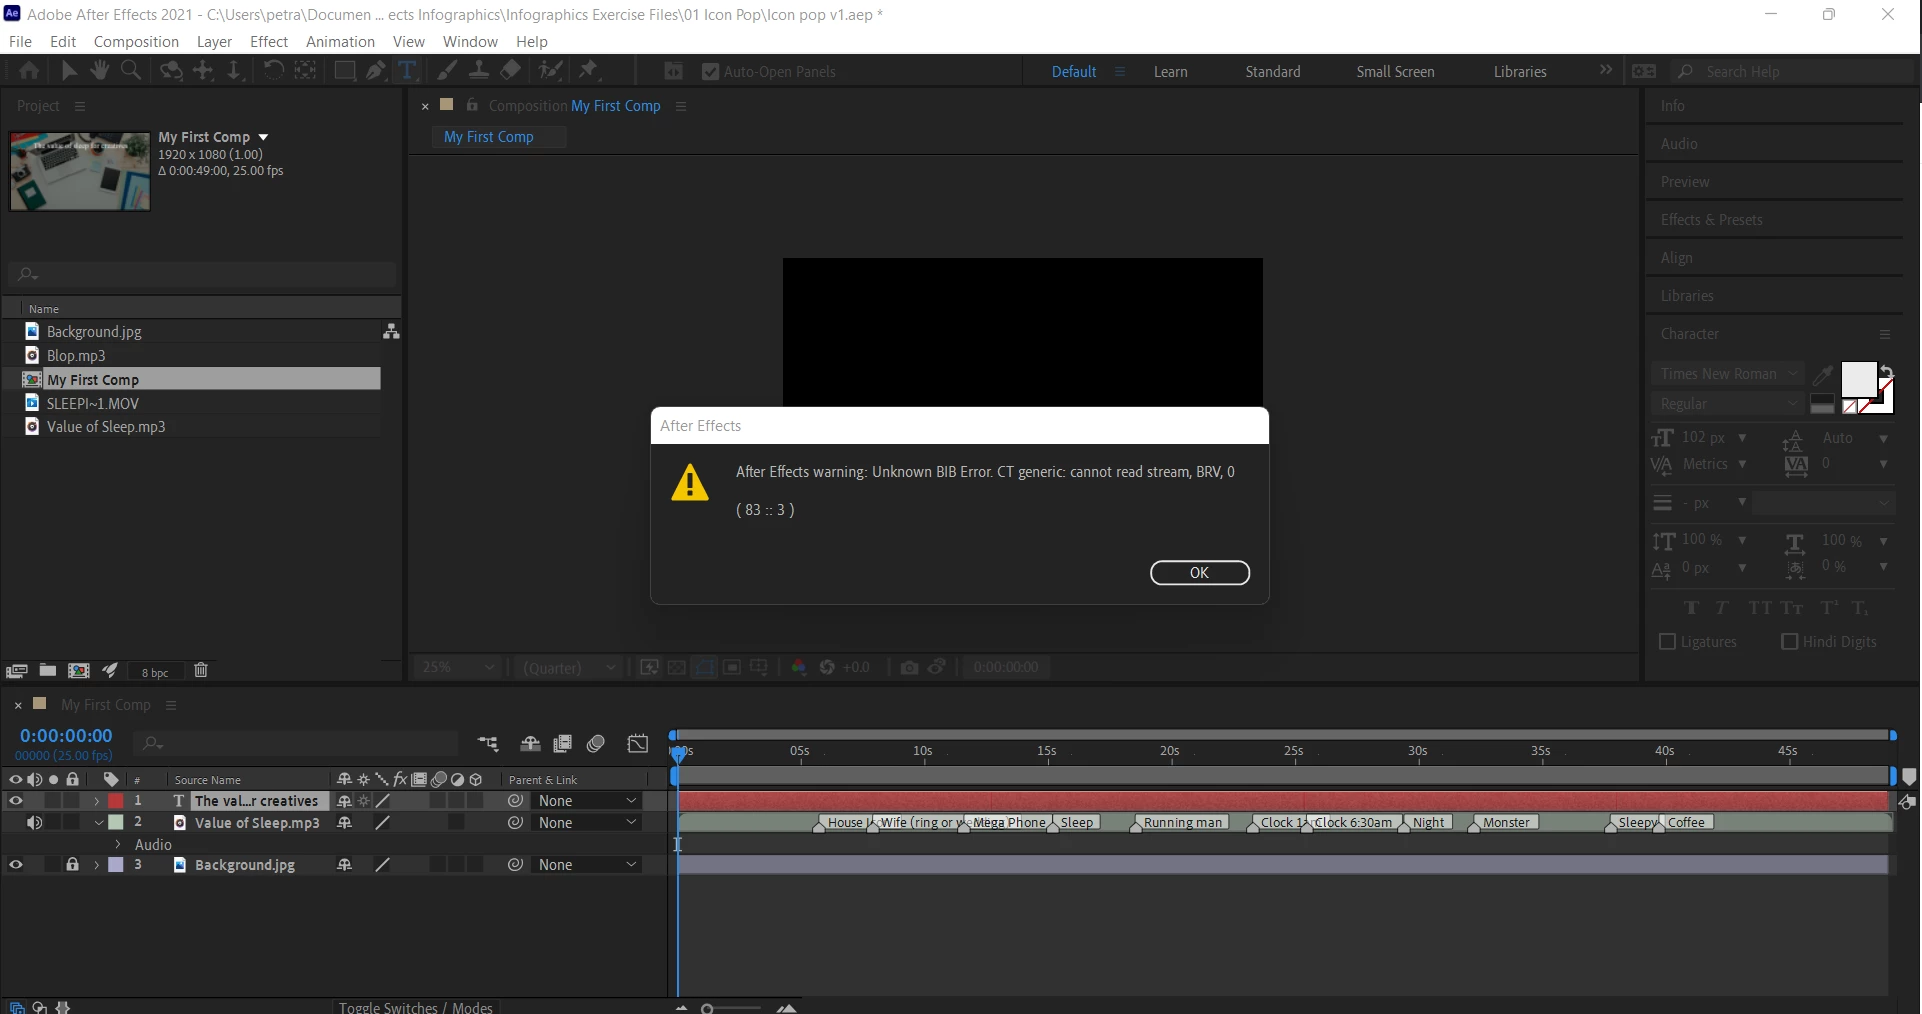Screen dimensions: 1922x1014
Task: Open parent dropdown for Value of Sleep.mp3
Action: 587,823
